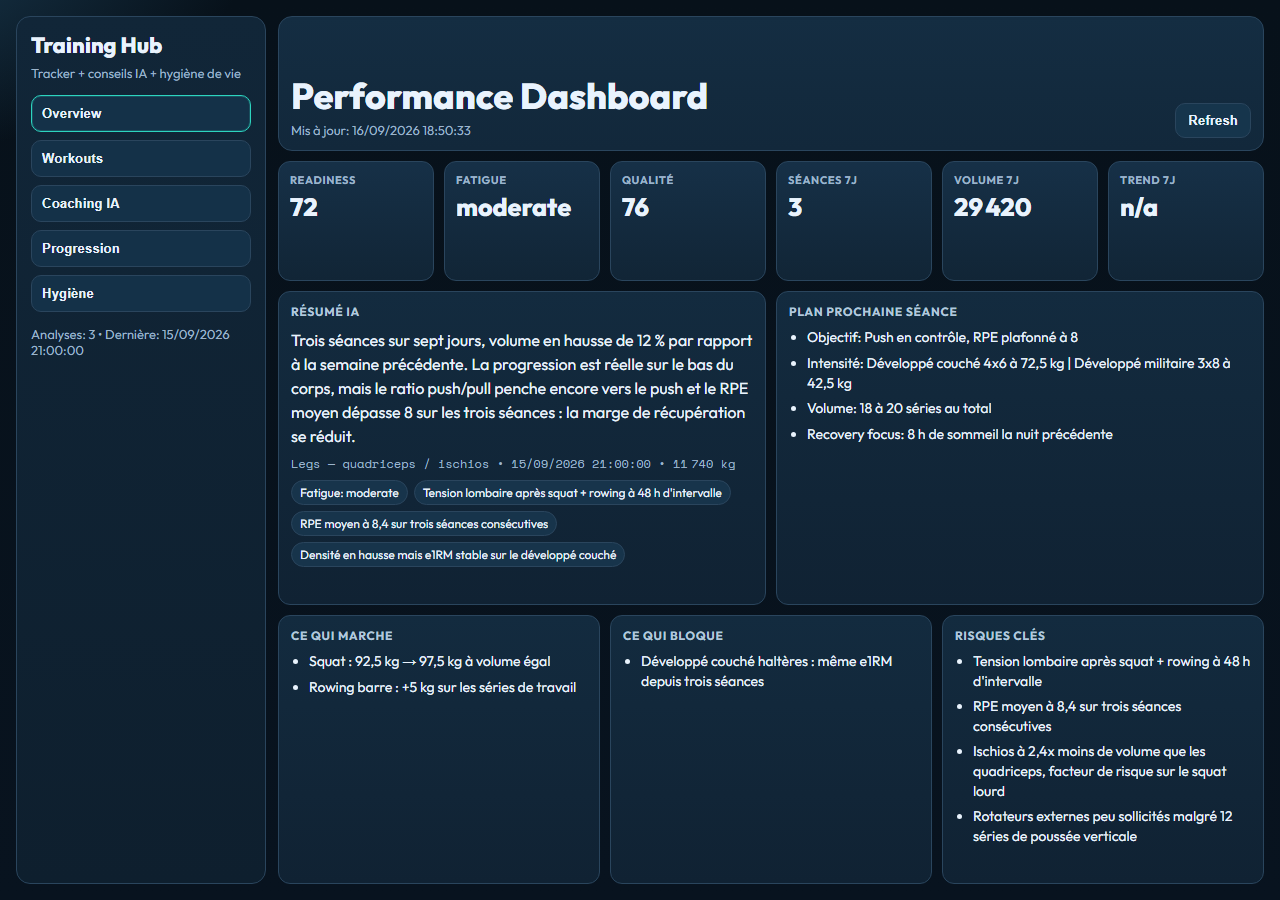The height and width of the screenshot is (900, 1280).
Task: Go to the Workouts section
Action: [x=141, y=158]
